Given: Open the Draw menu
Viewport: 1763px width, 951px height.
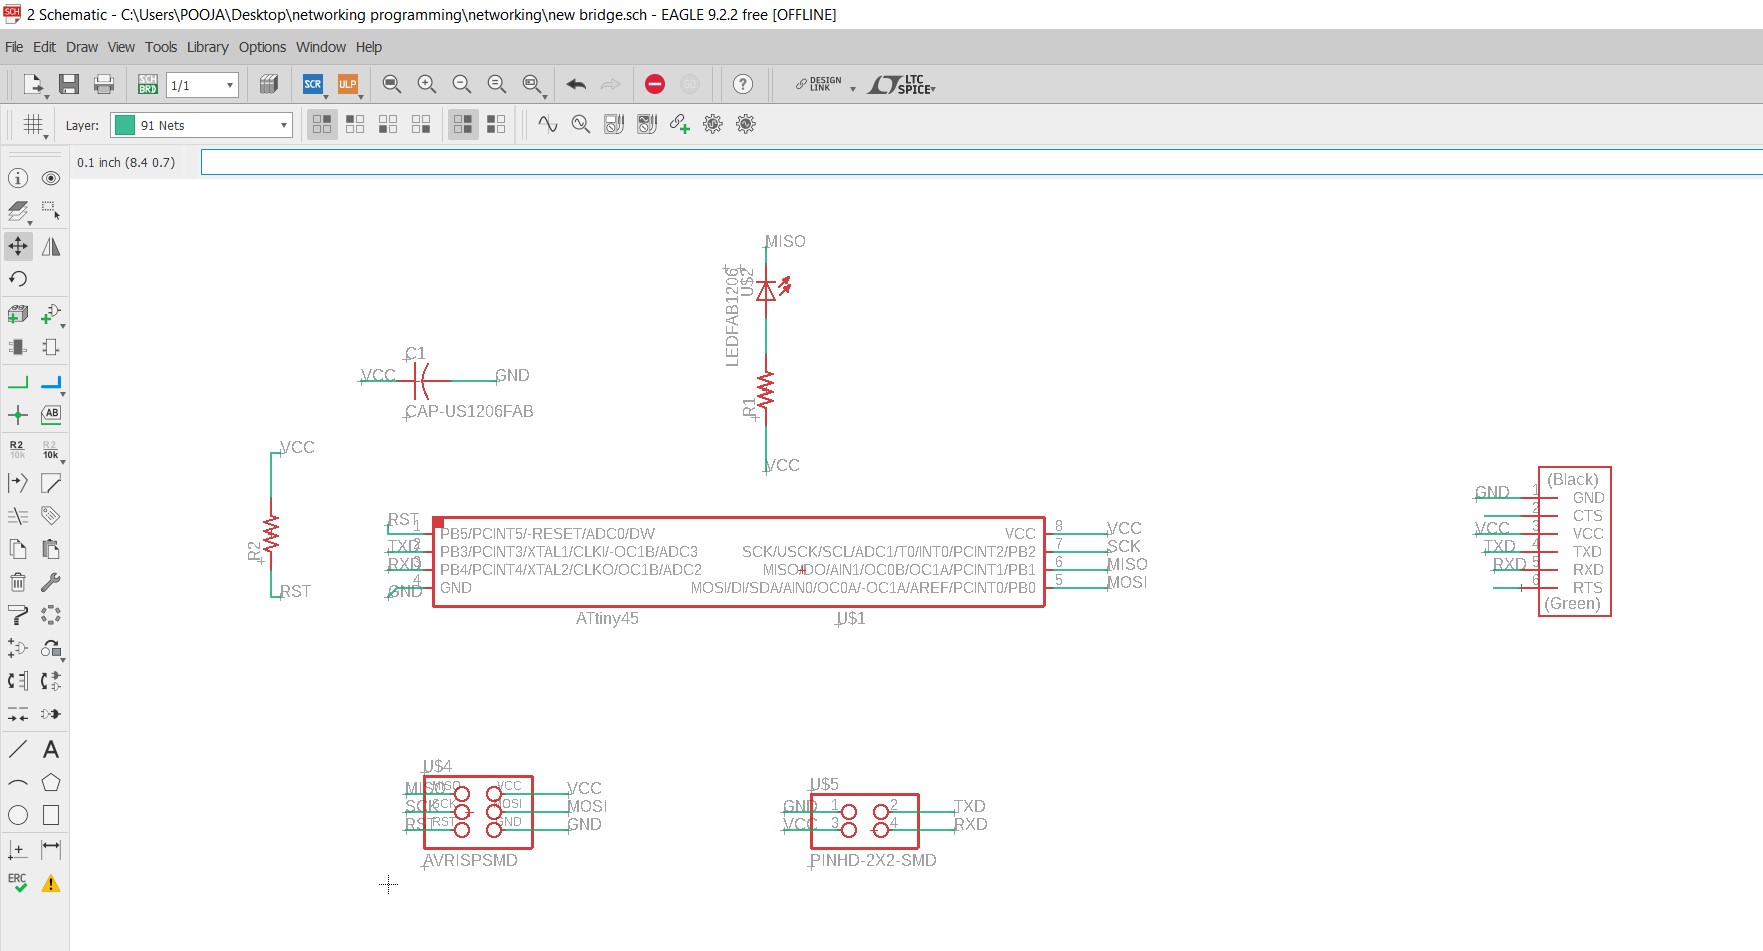Looking at the screenshot, I should [82, 47].
